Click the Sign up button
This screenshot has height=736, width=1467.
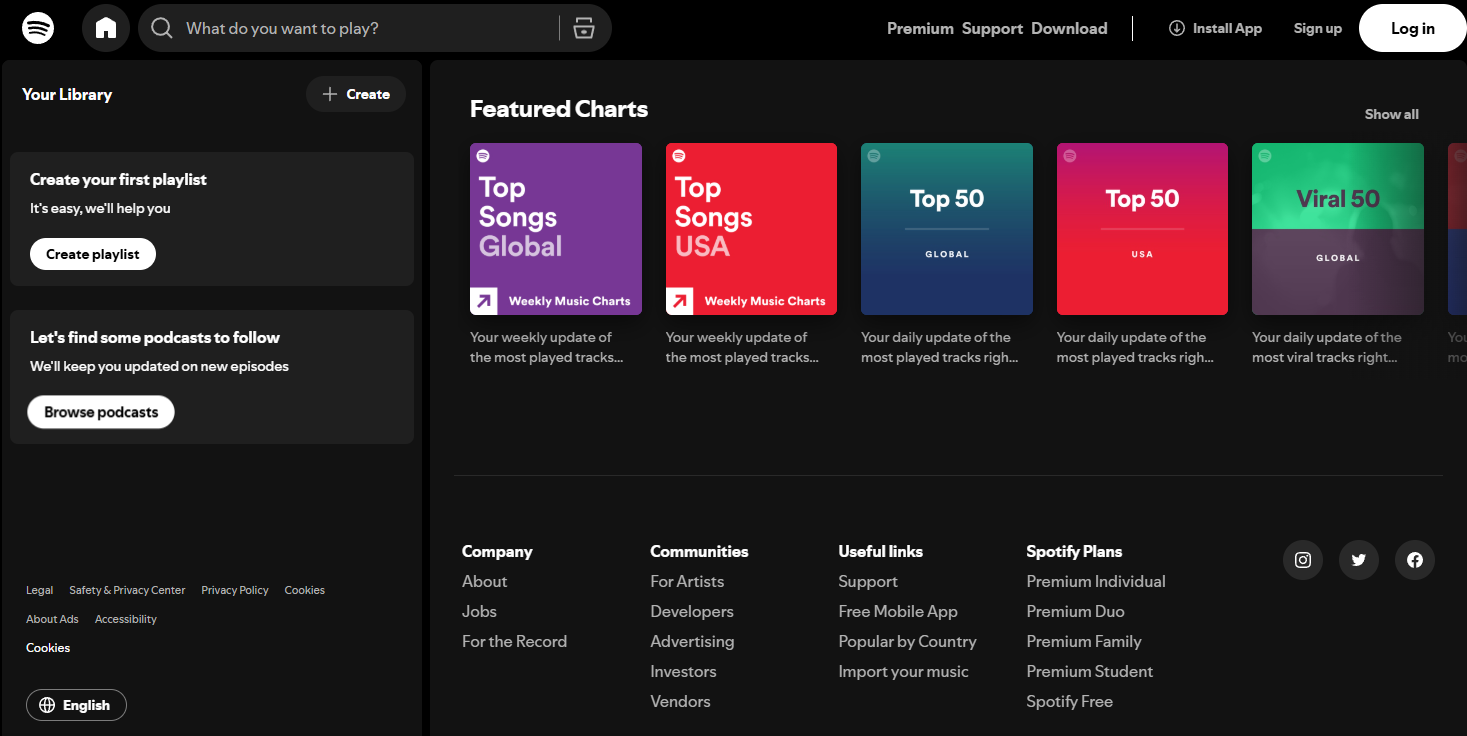point(1318,28)
